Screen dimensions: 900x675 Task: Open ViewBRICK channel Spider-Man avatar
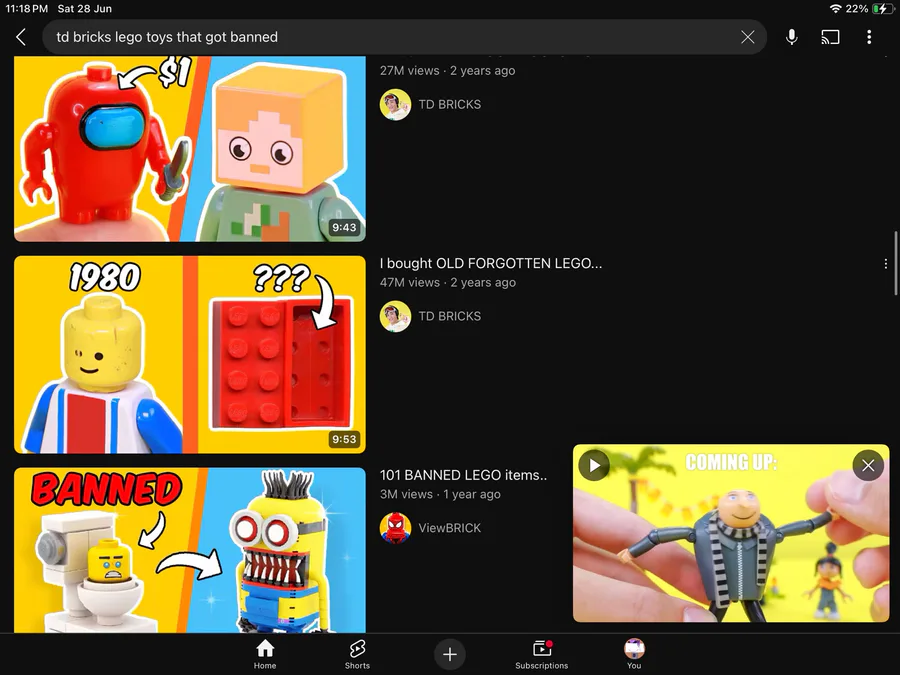coord(395,528)
